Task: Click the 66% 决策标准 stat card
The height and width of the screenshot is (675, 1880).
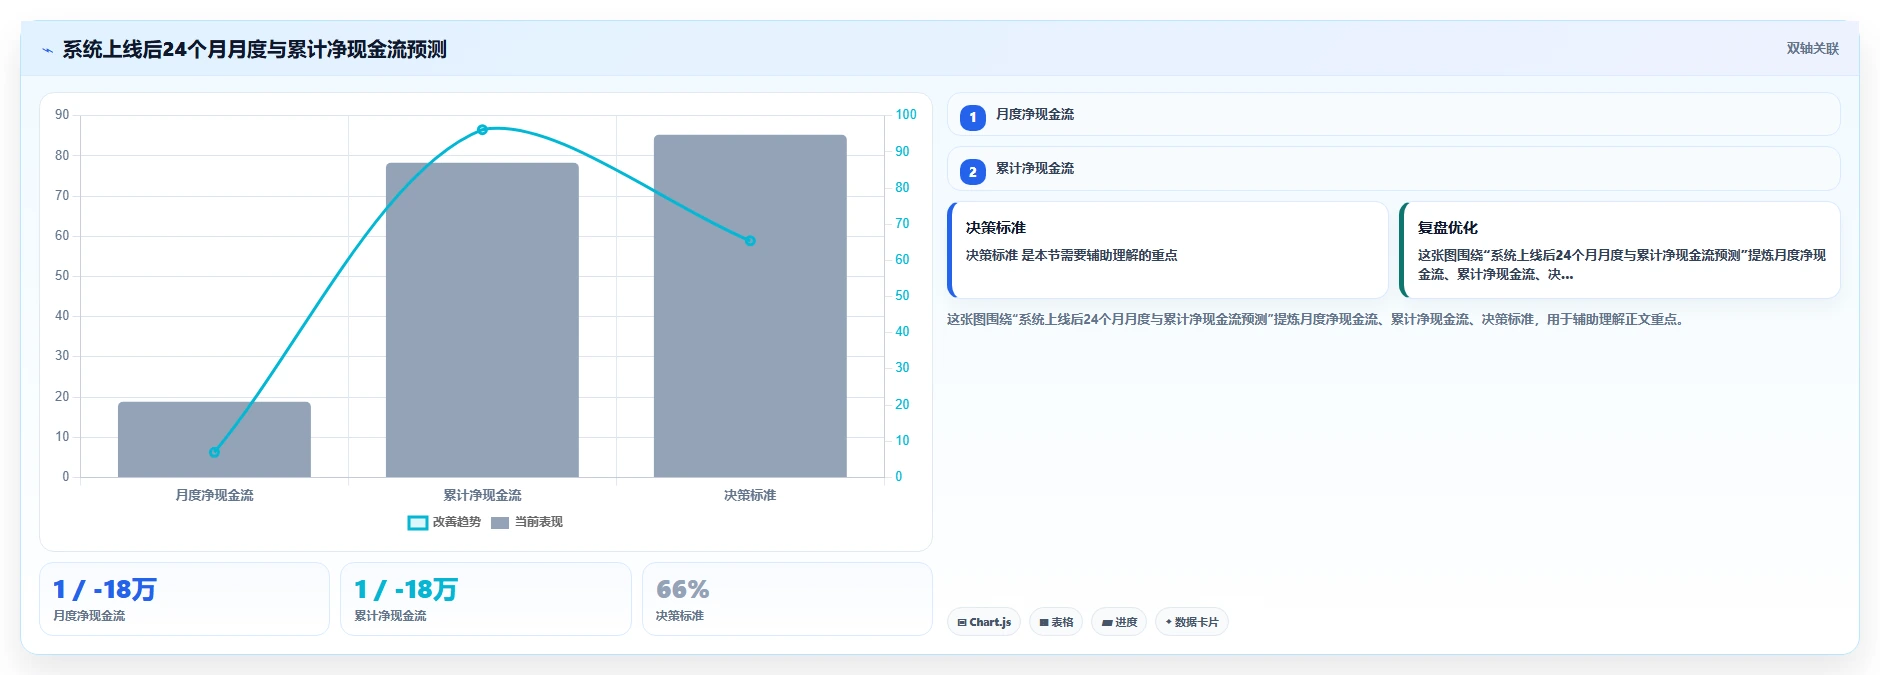Action: pos(787,599)
